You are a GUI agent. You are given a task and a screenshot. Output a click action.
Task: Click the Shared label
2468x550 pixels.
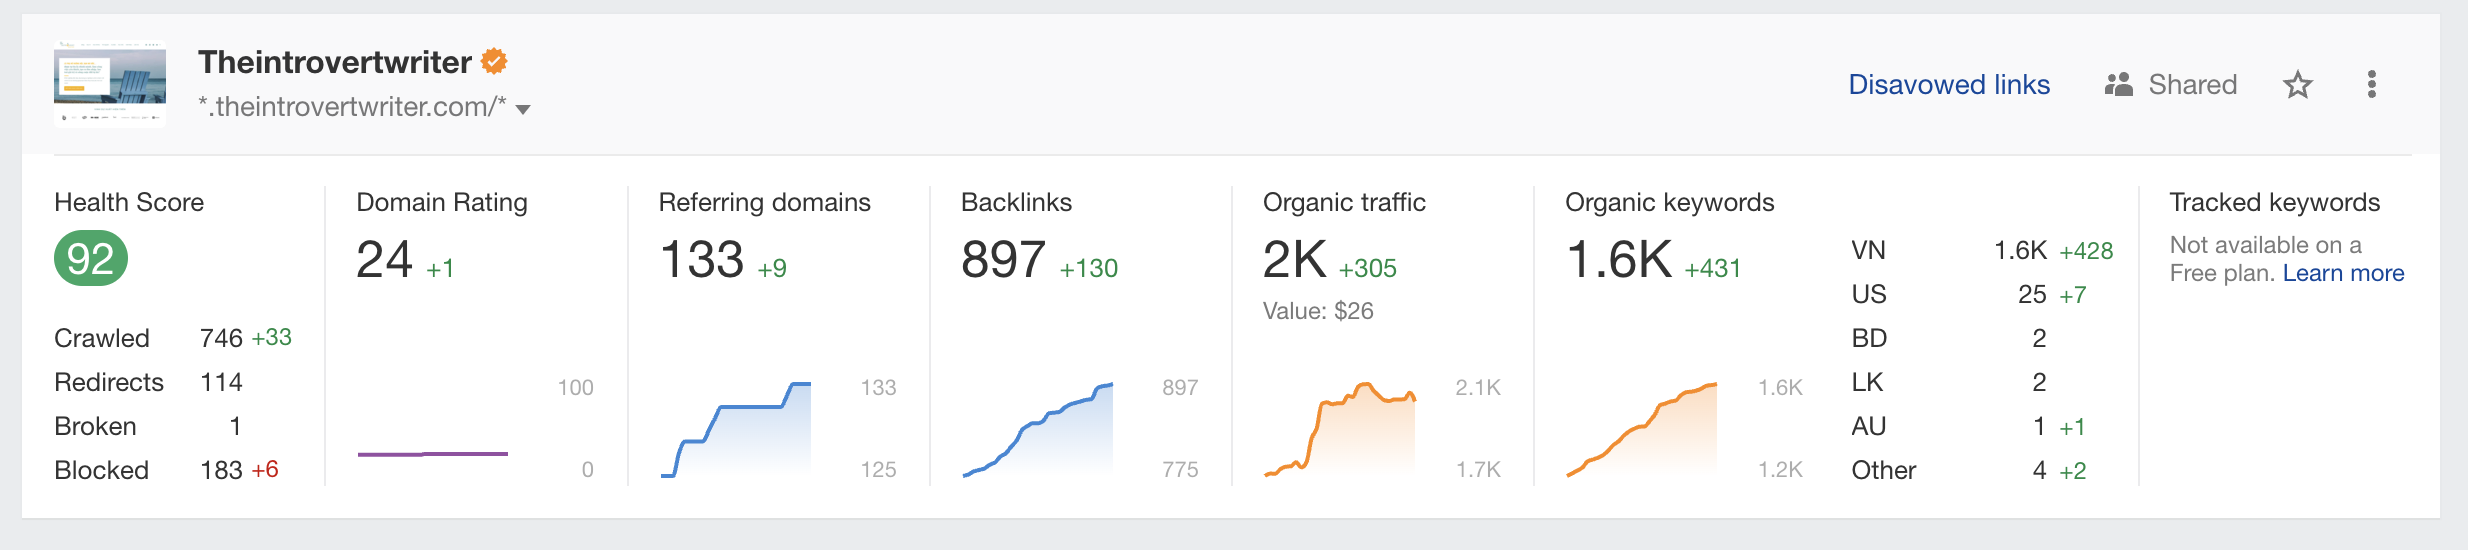[2192, 84]
